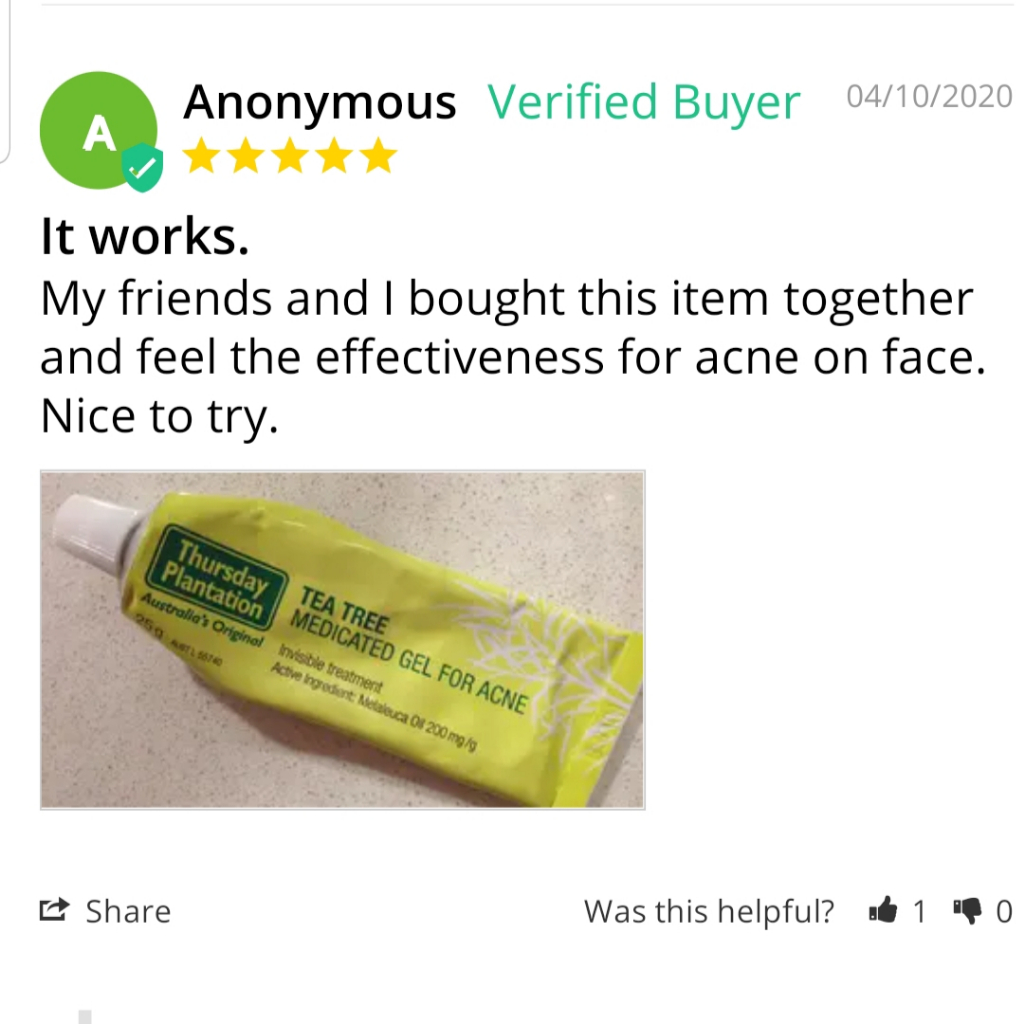Screen dimensions: 1024x1024
Task: Click the Verified Buyer label
Action: click(x=644, y=103)
